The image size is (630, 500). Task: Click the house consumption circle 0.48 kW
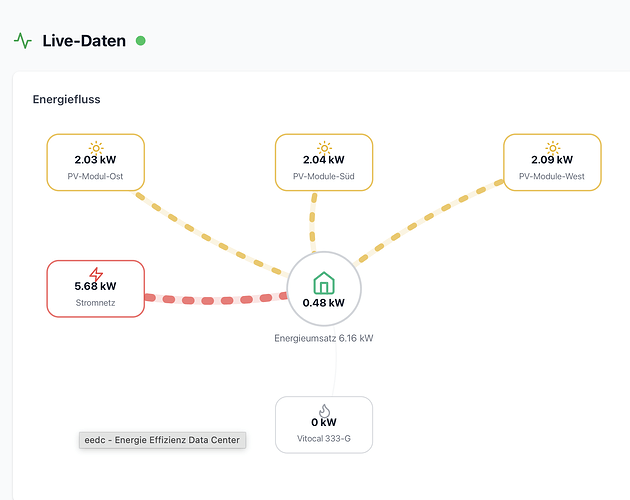coord(324,289)
